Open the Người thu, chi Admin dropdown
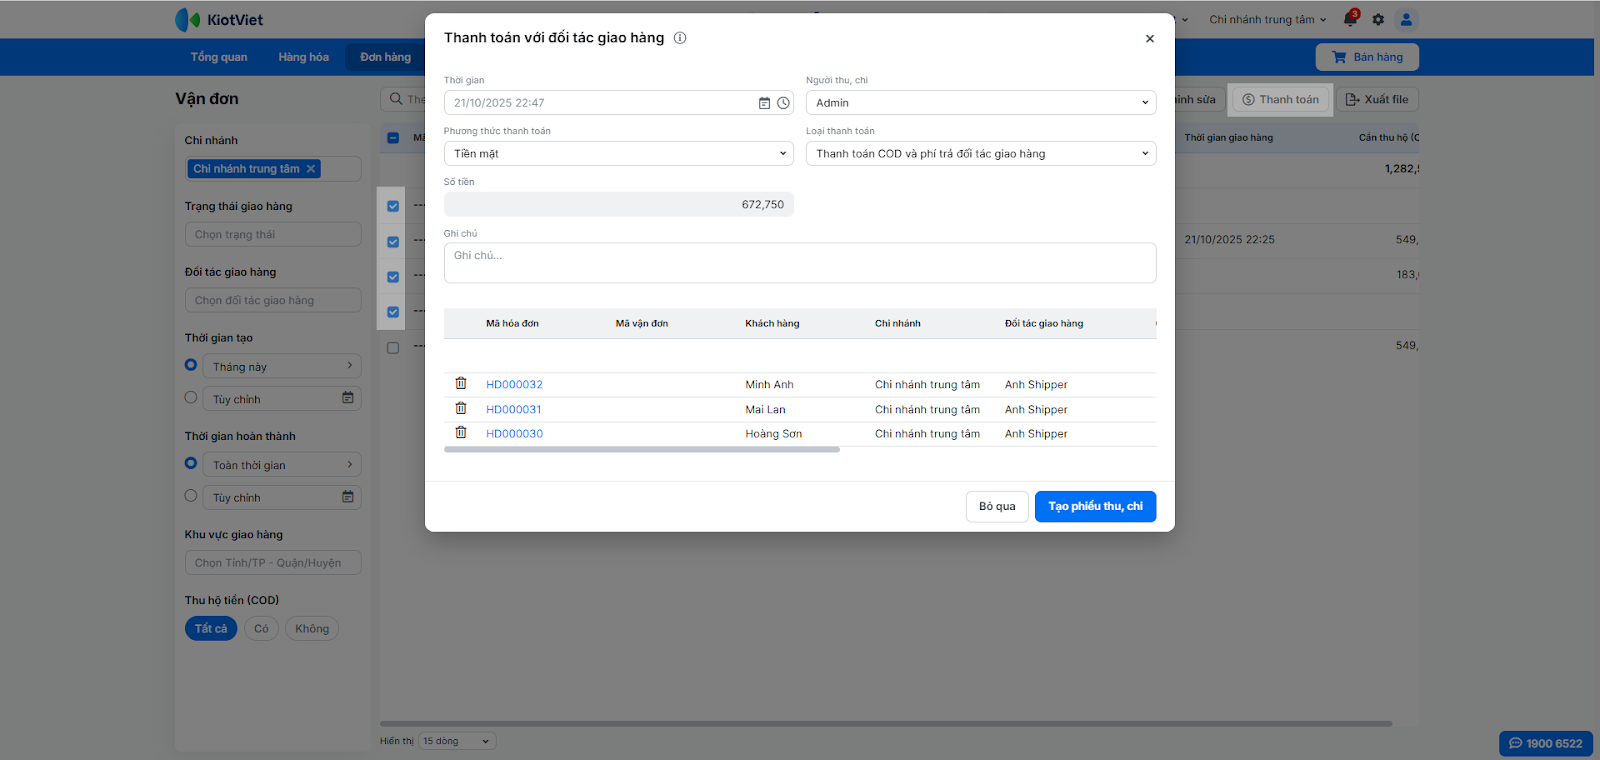This screenshot has width=1600, height=760. tap(980, 103)
